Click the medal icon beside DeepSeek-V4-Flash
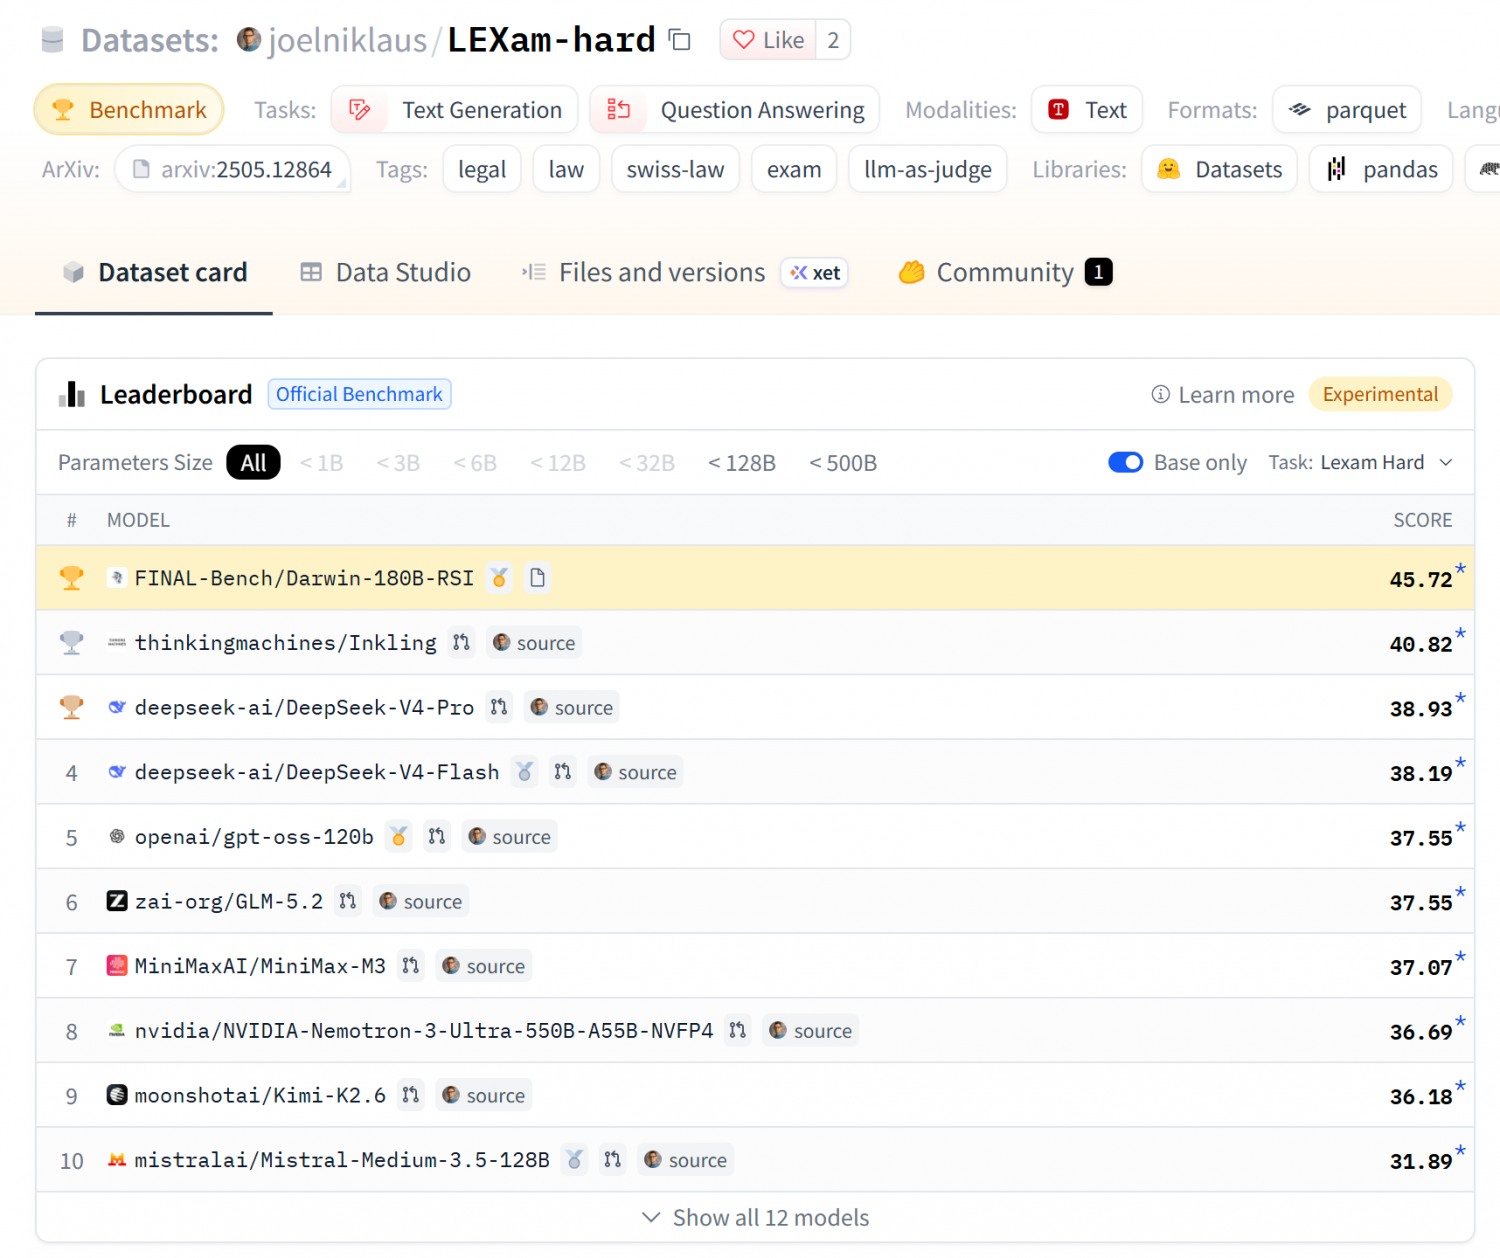Screen dimensions: 1500x1258 (524, 772)
